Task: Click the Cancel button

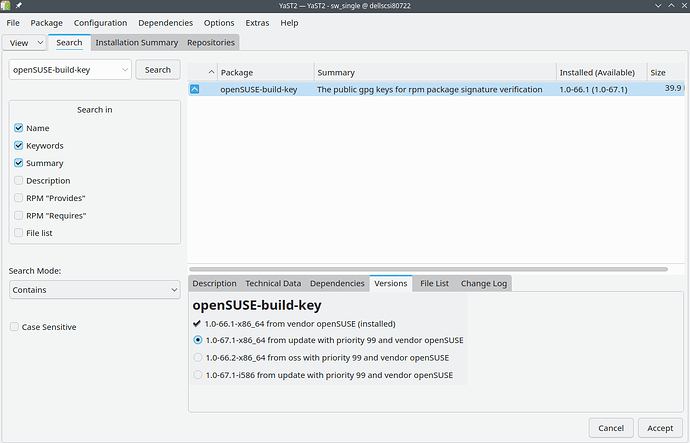Action: coord(611,428)
